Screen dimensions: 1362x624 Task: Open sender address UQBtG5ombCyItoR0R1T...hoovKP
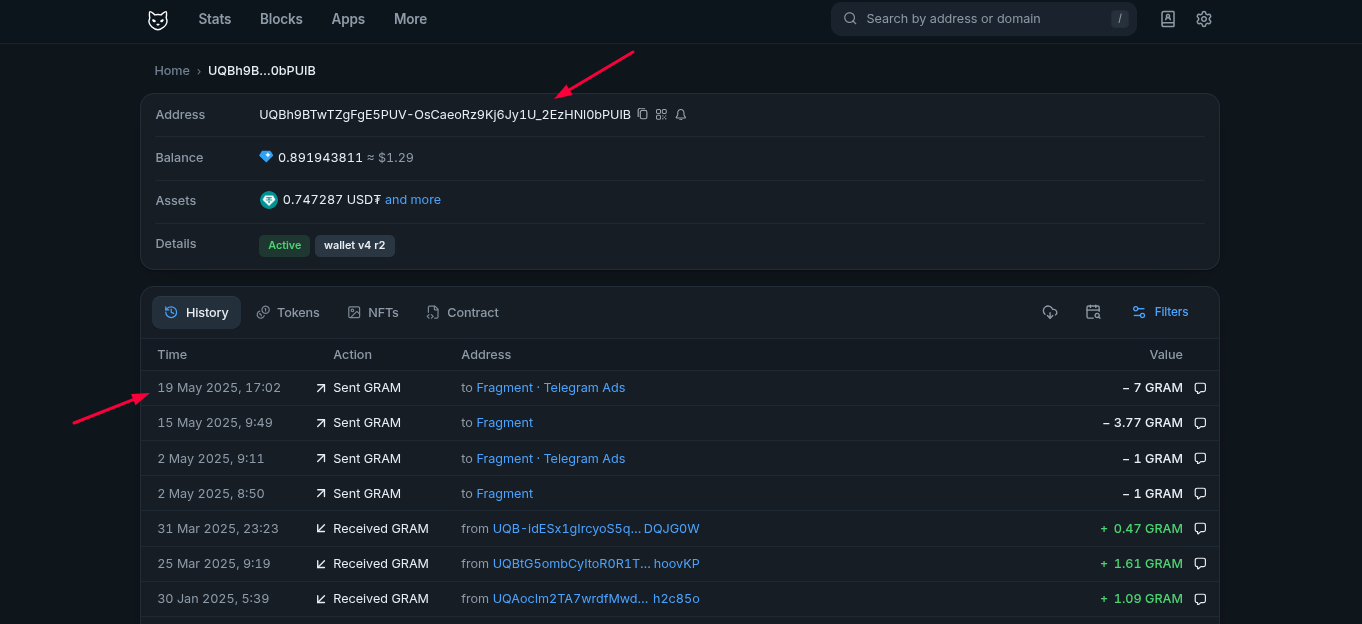[596, 564]
